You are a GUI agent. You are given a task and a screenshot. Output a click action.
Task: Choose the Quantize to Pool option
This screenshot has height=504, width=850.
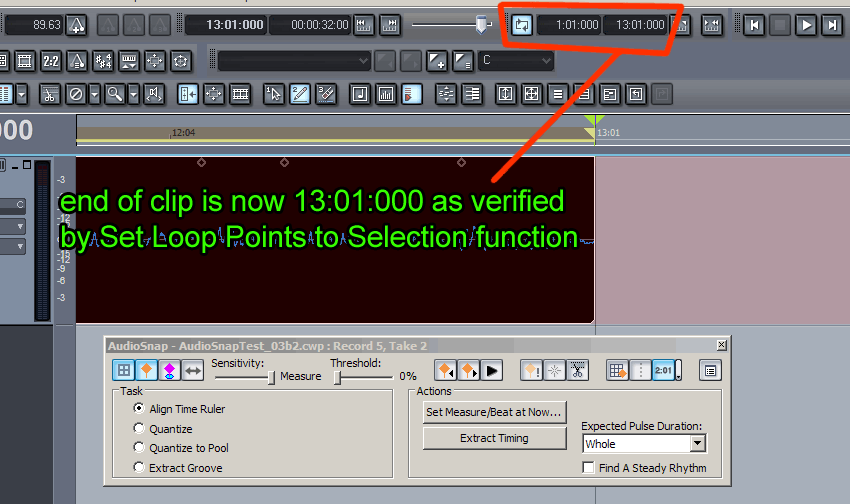pyautogui.click(x=140, y=448)
